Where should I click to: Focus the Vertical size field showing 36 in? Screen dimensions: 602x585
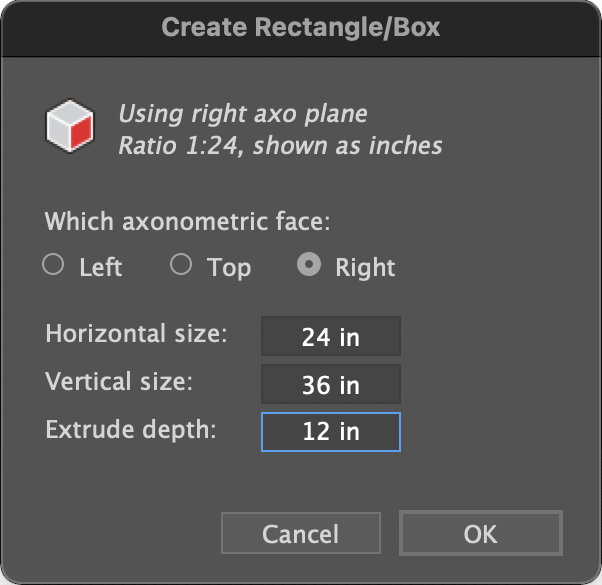coord(331,384)
